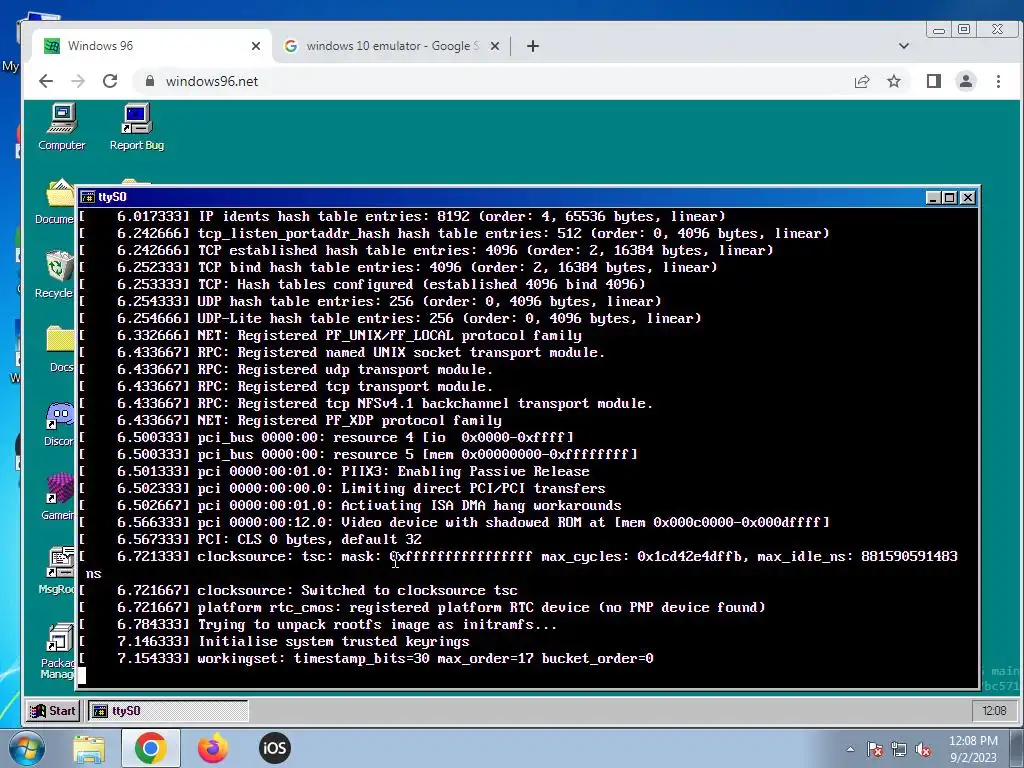Minimize the ttyS0 terminal window

point(934,197)
